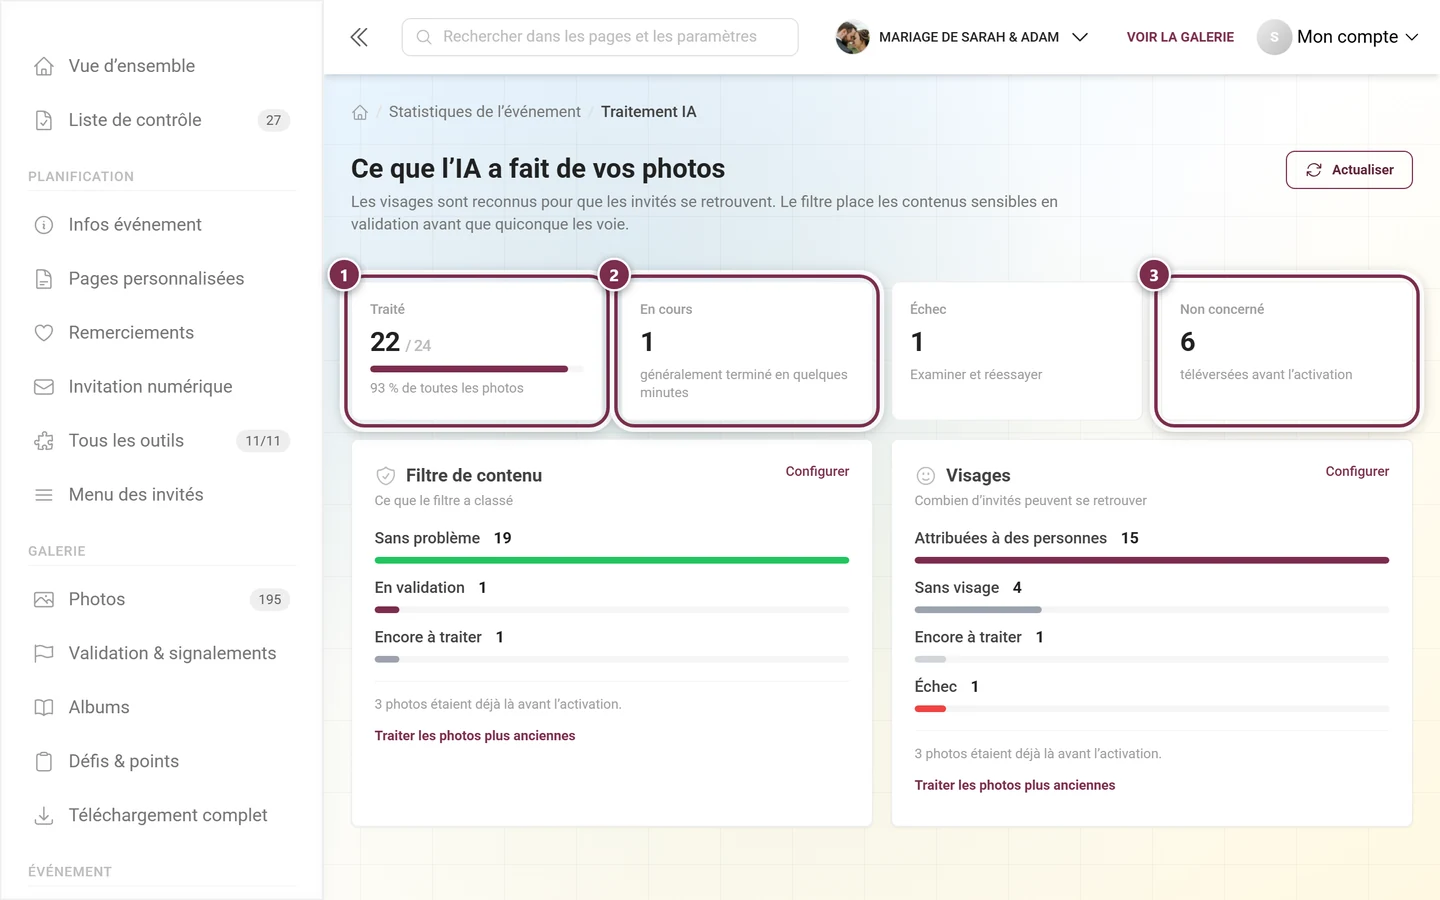
Task: Open the Mariage de Sarah & Adam event dropdown
Action: (962, 37)
